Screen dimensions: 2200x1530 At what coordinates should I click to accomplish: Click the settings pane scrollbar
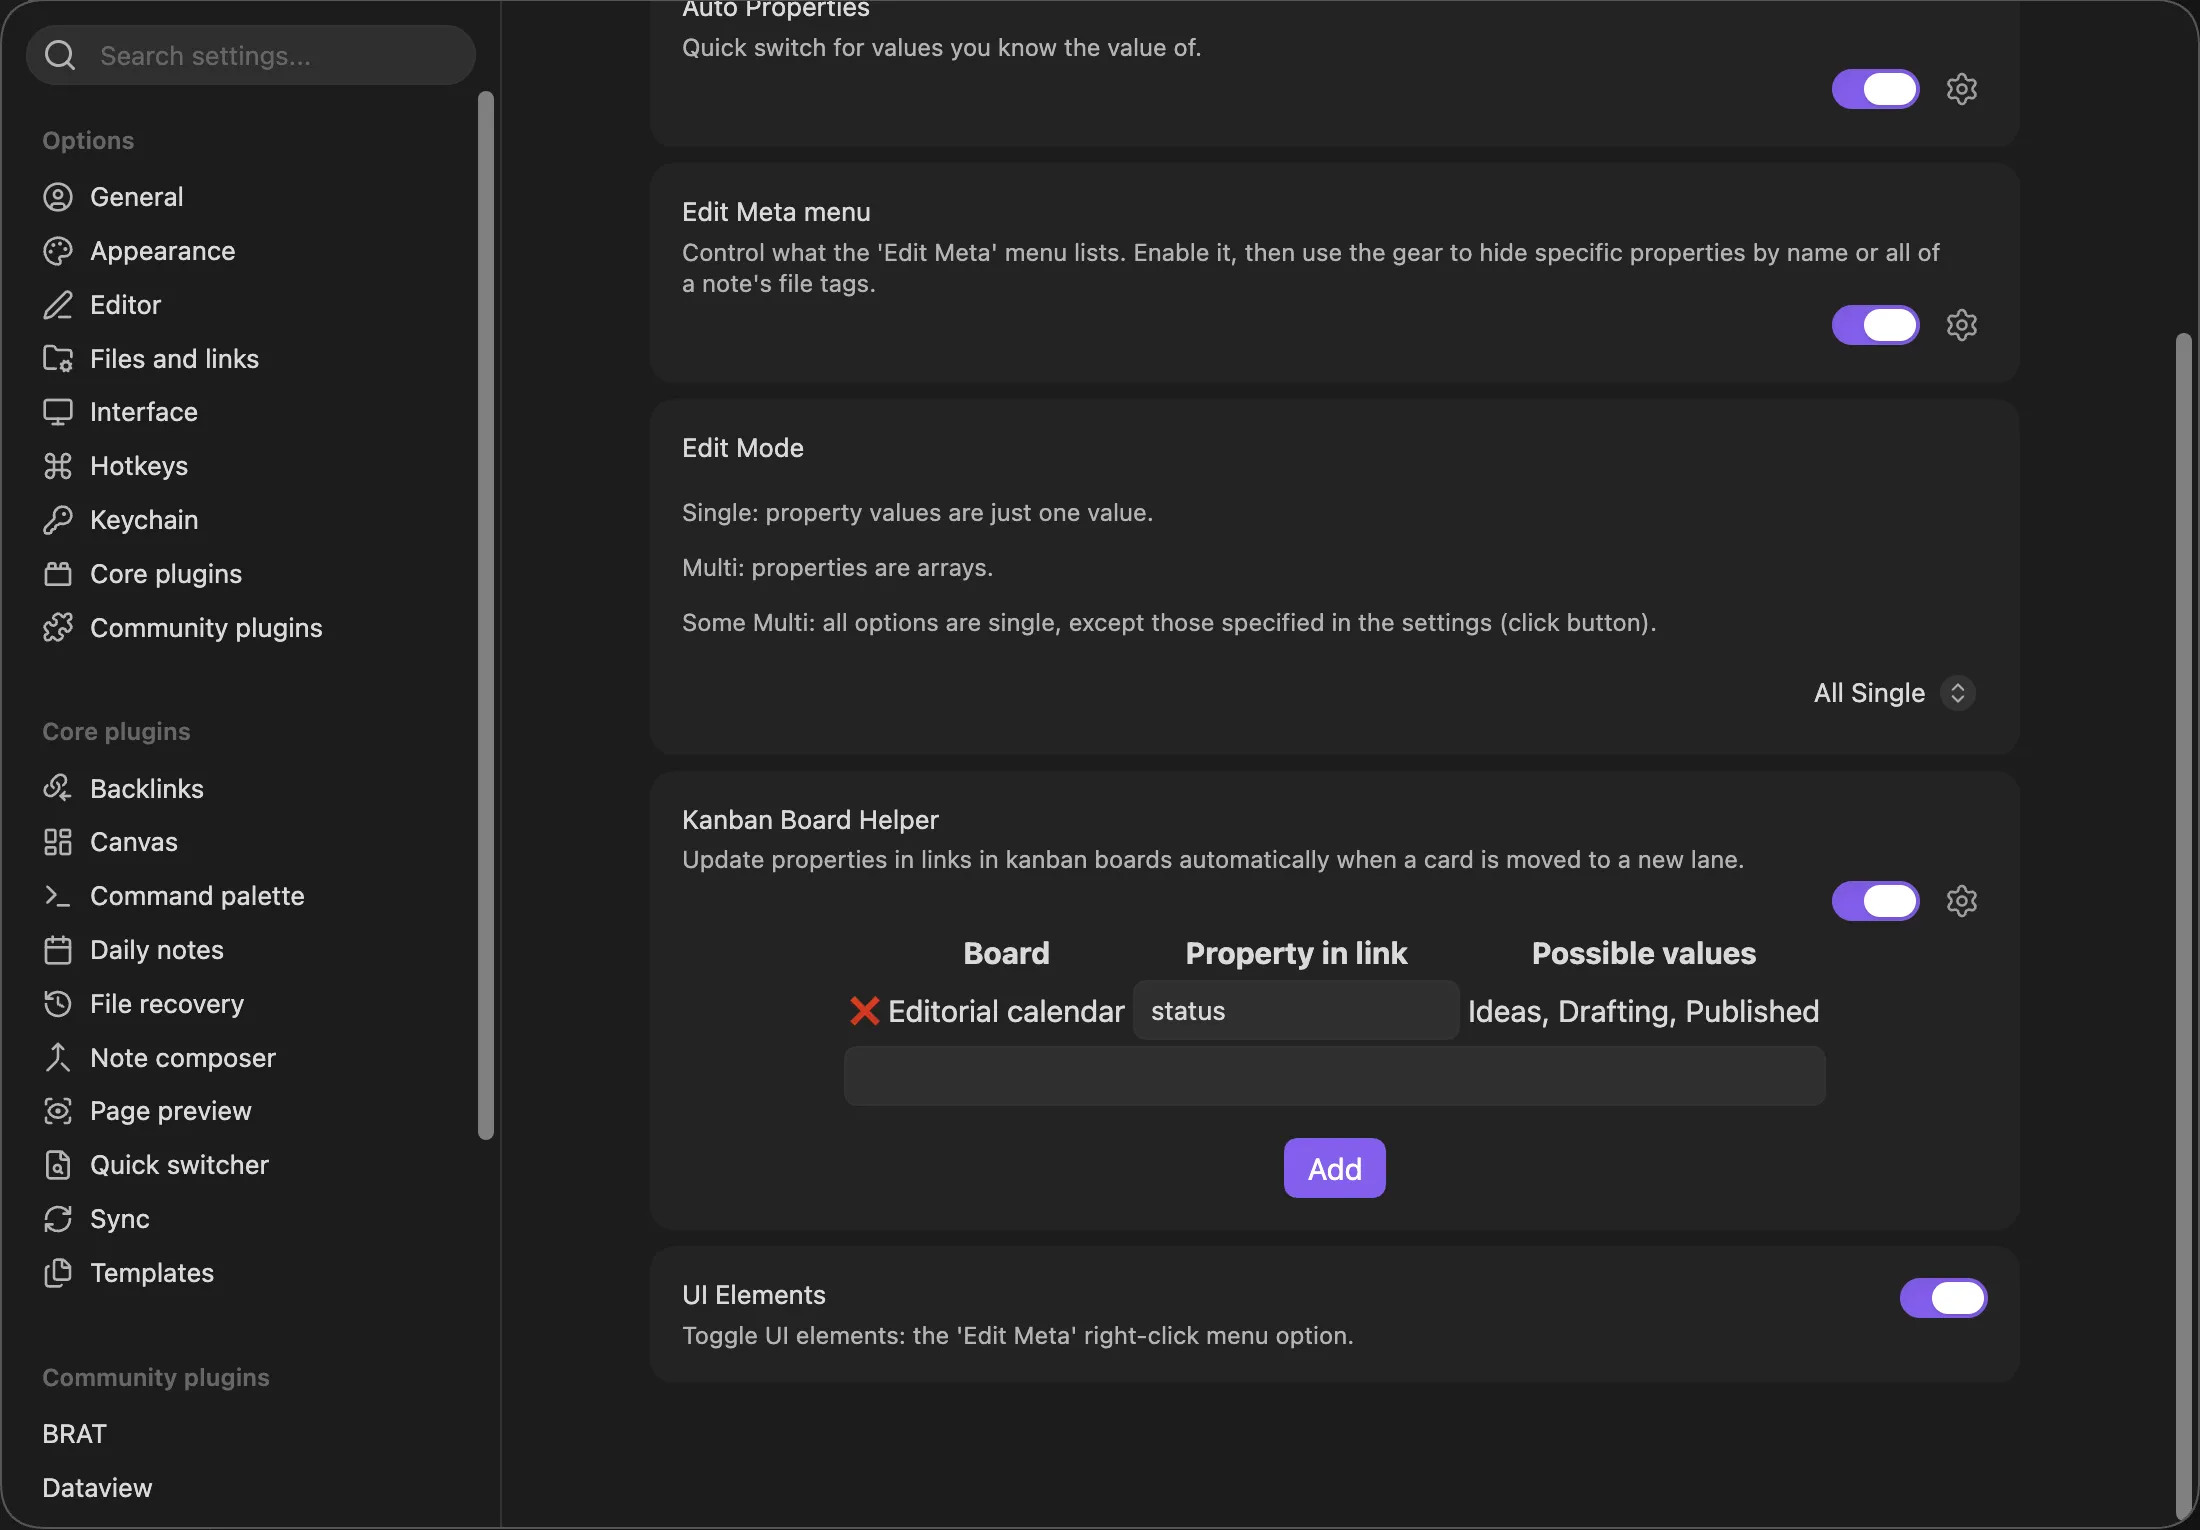pyautogui.click(x=2184, y=927)
